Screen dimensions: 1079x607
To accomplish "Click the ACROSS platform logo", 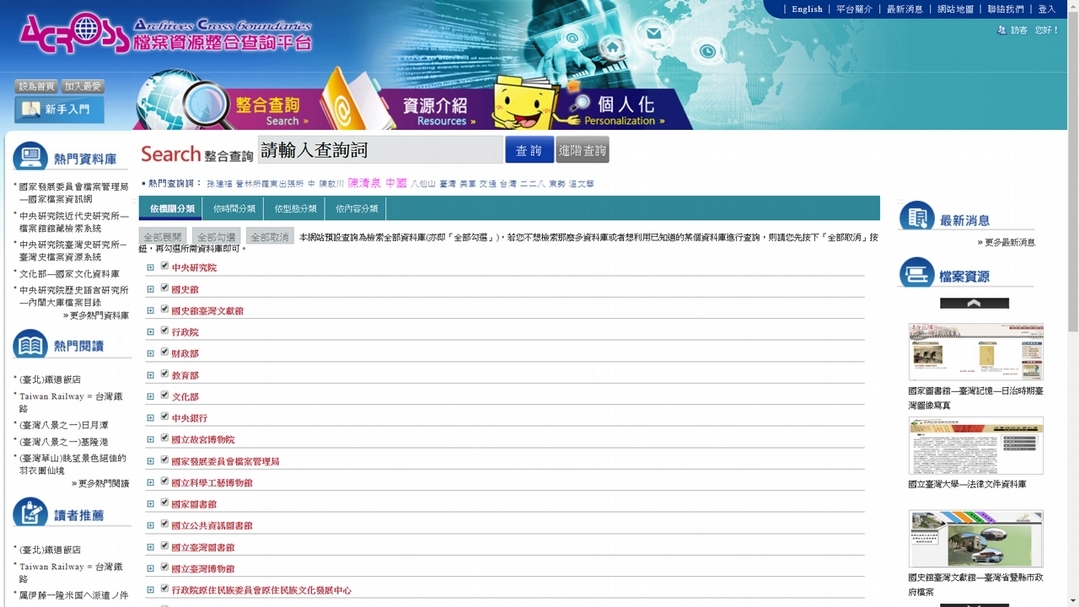I will point(165,33).
